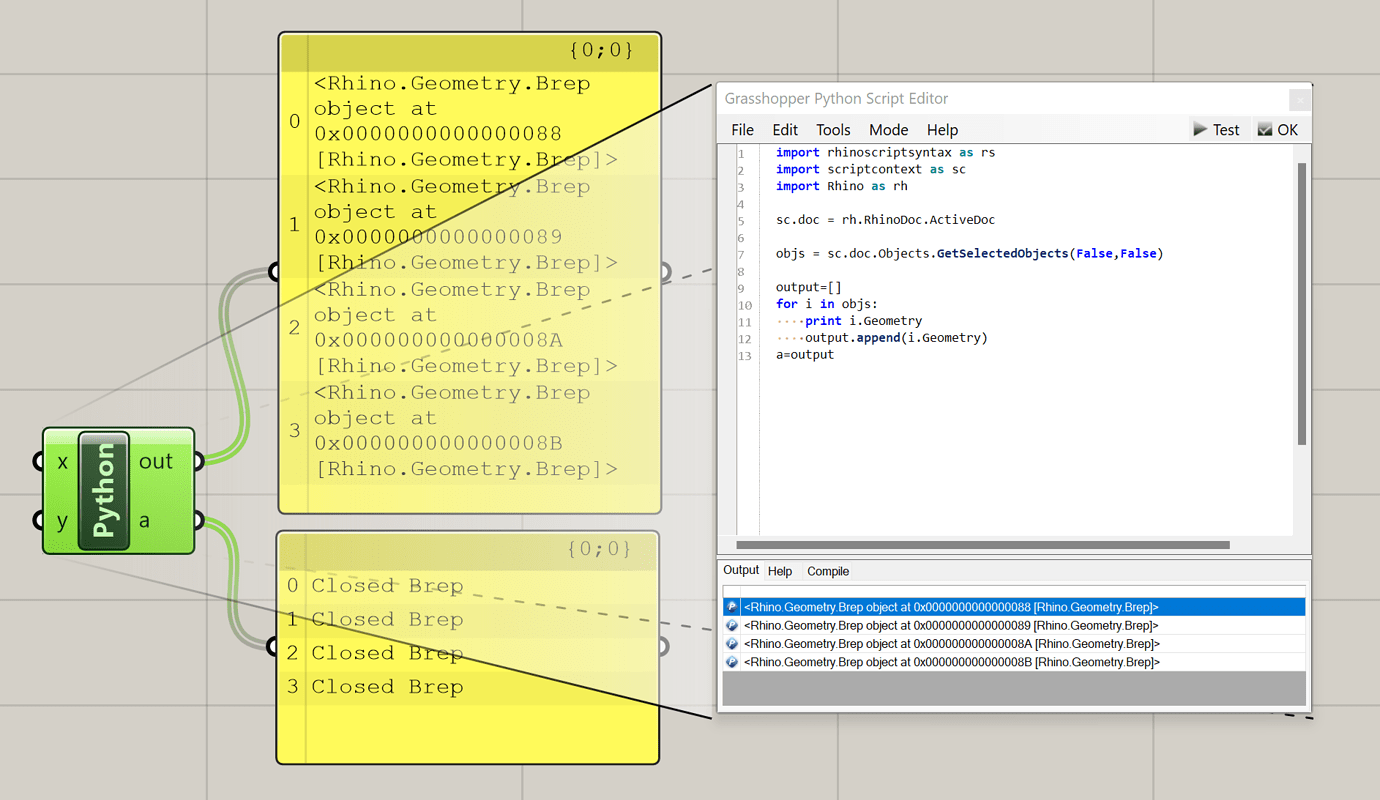The image size is (1380, 800).
Task: Open the File menu in the script editor
Action: 741,129
